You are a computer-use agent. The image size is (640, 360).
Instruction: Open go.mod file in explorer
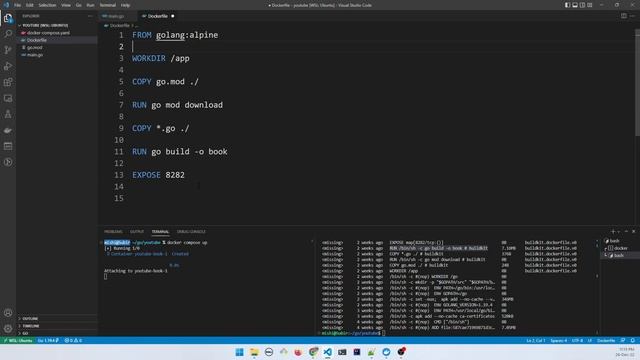34,47
